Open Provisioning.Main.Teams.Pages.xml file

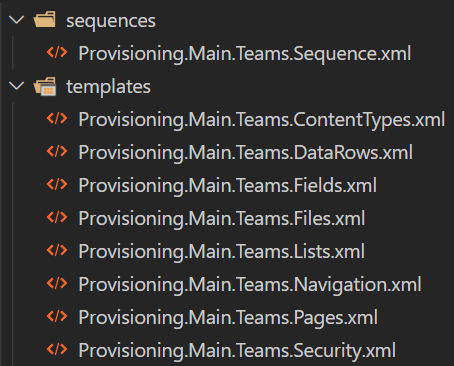(x=228, y=318)
